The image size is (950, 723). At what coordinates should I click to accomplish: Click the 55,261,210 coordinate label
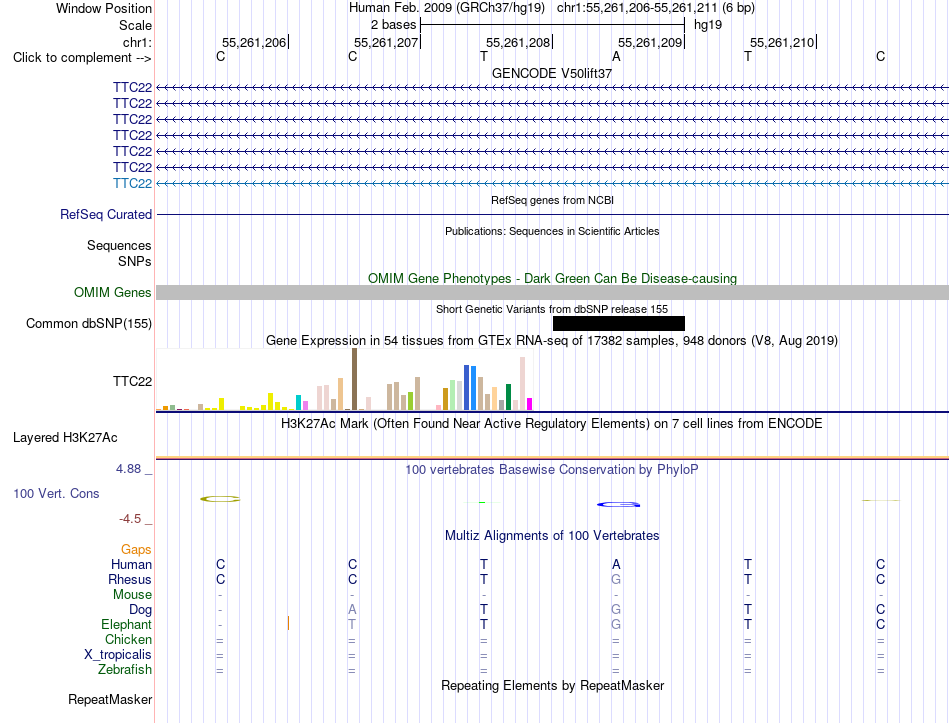(x=782, y=42)
